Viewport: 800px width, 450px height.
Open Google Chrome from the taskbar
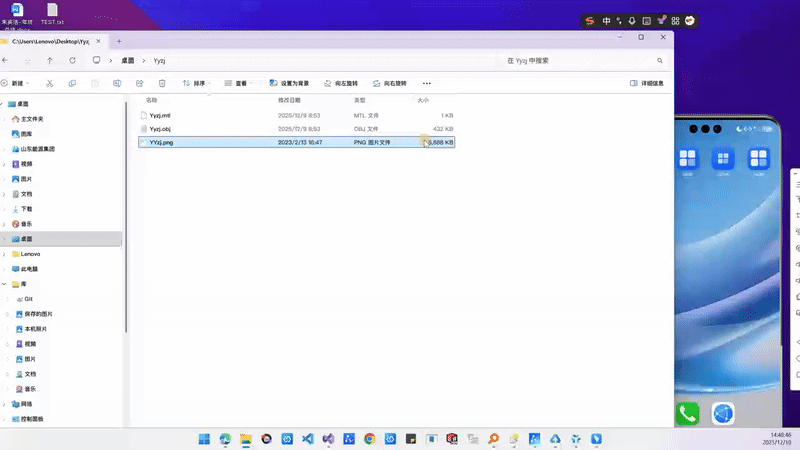pyautogui.click(x=370, y=439)
